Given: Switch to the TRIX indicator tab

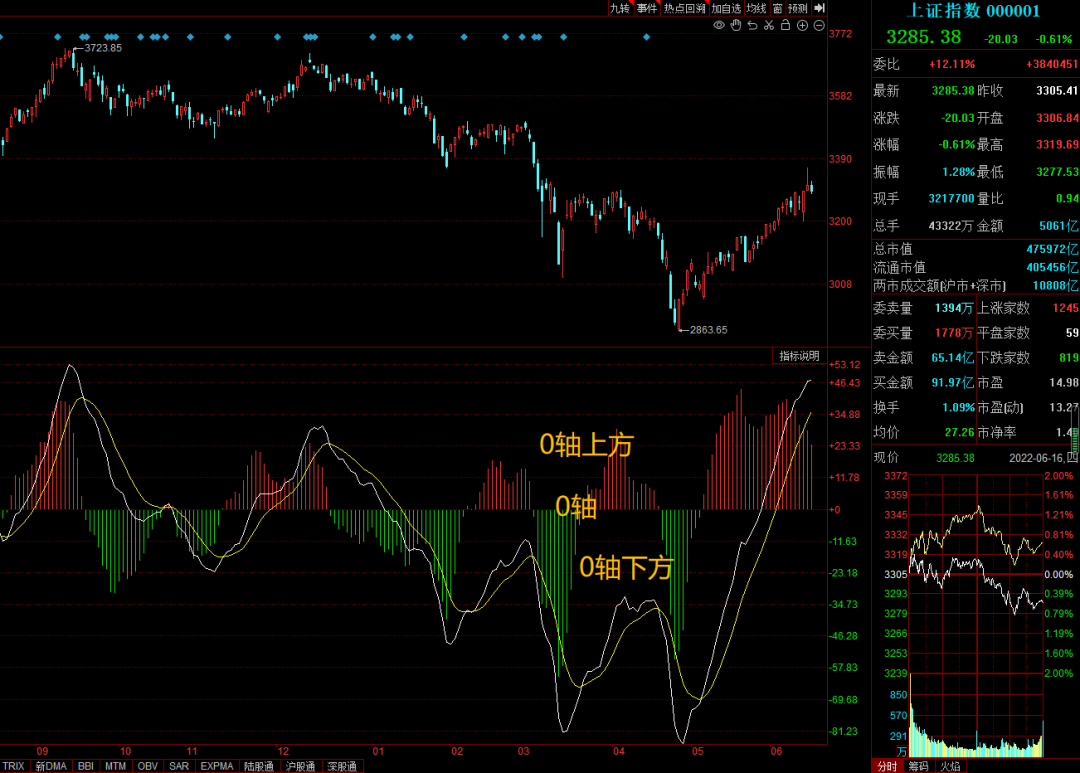Looking at the screenshot, I should click(14, 766).
